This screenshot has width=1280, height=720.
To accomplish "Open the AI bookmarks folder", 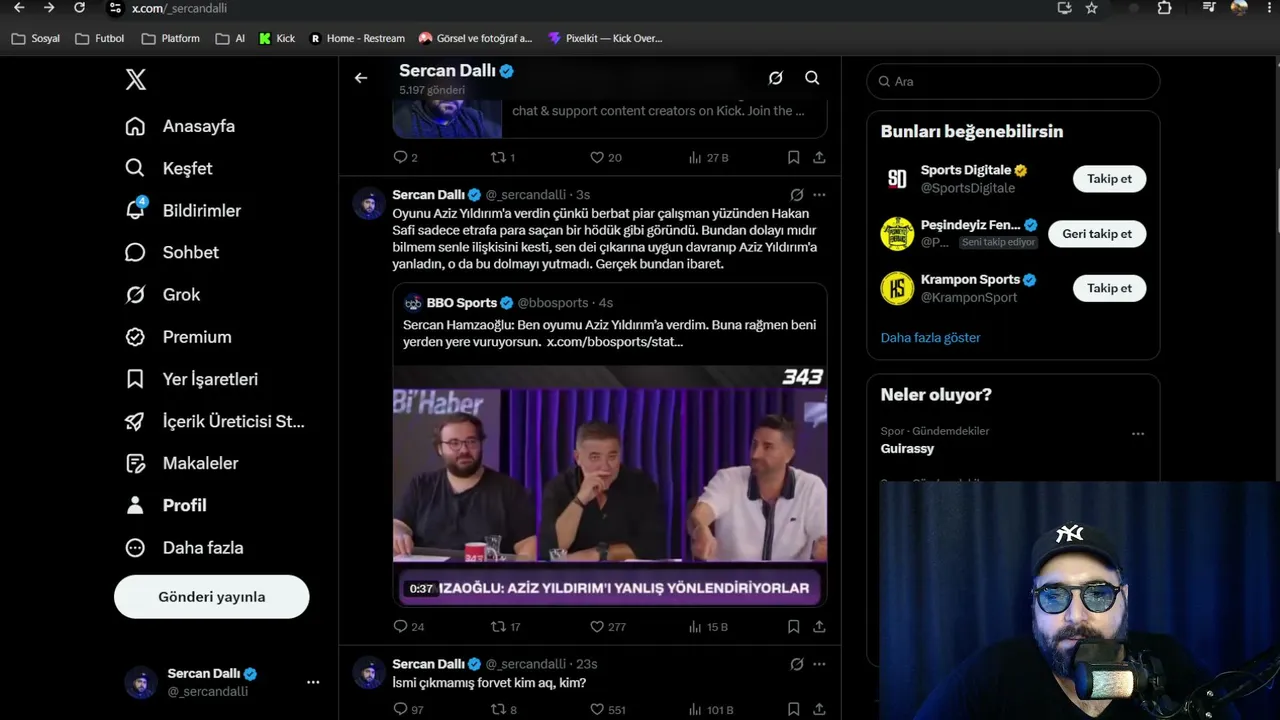I will [229, 38].
